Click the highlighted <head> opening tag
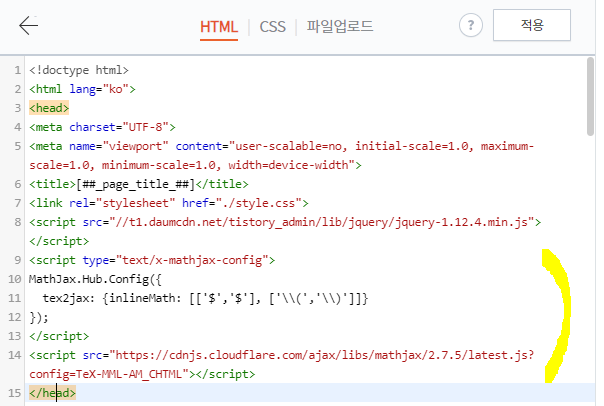The height and width of the screenshot is (406, 604). (49, 108)
